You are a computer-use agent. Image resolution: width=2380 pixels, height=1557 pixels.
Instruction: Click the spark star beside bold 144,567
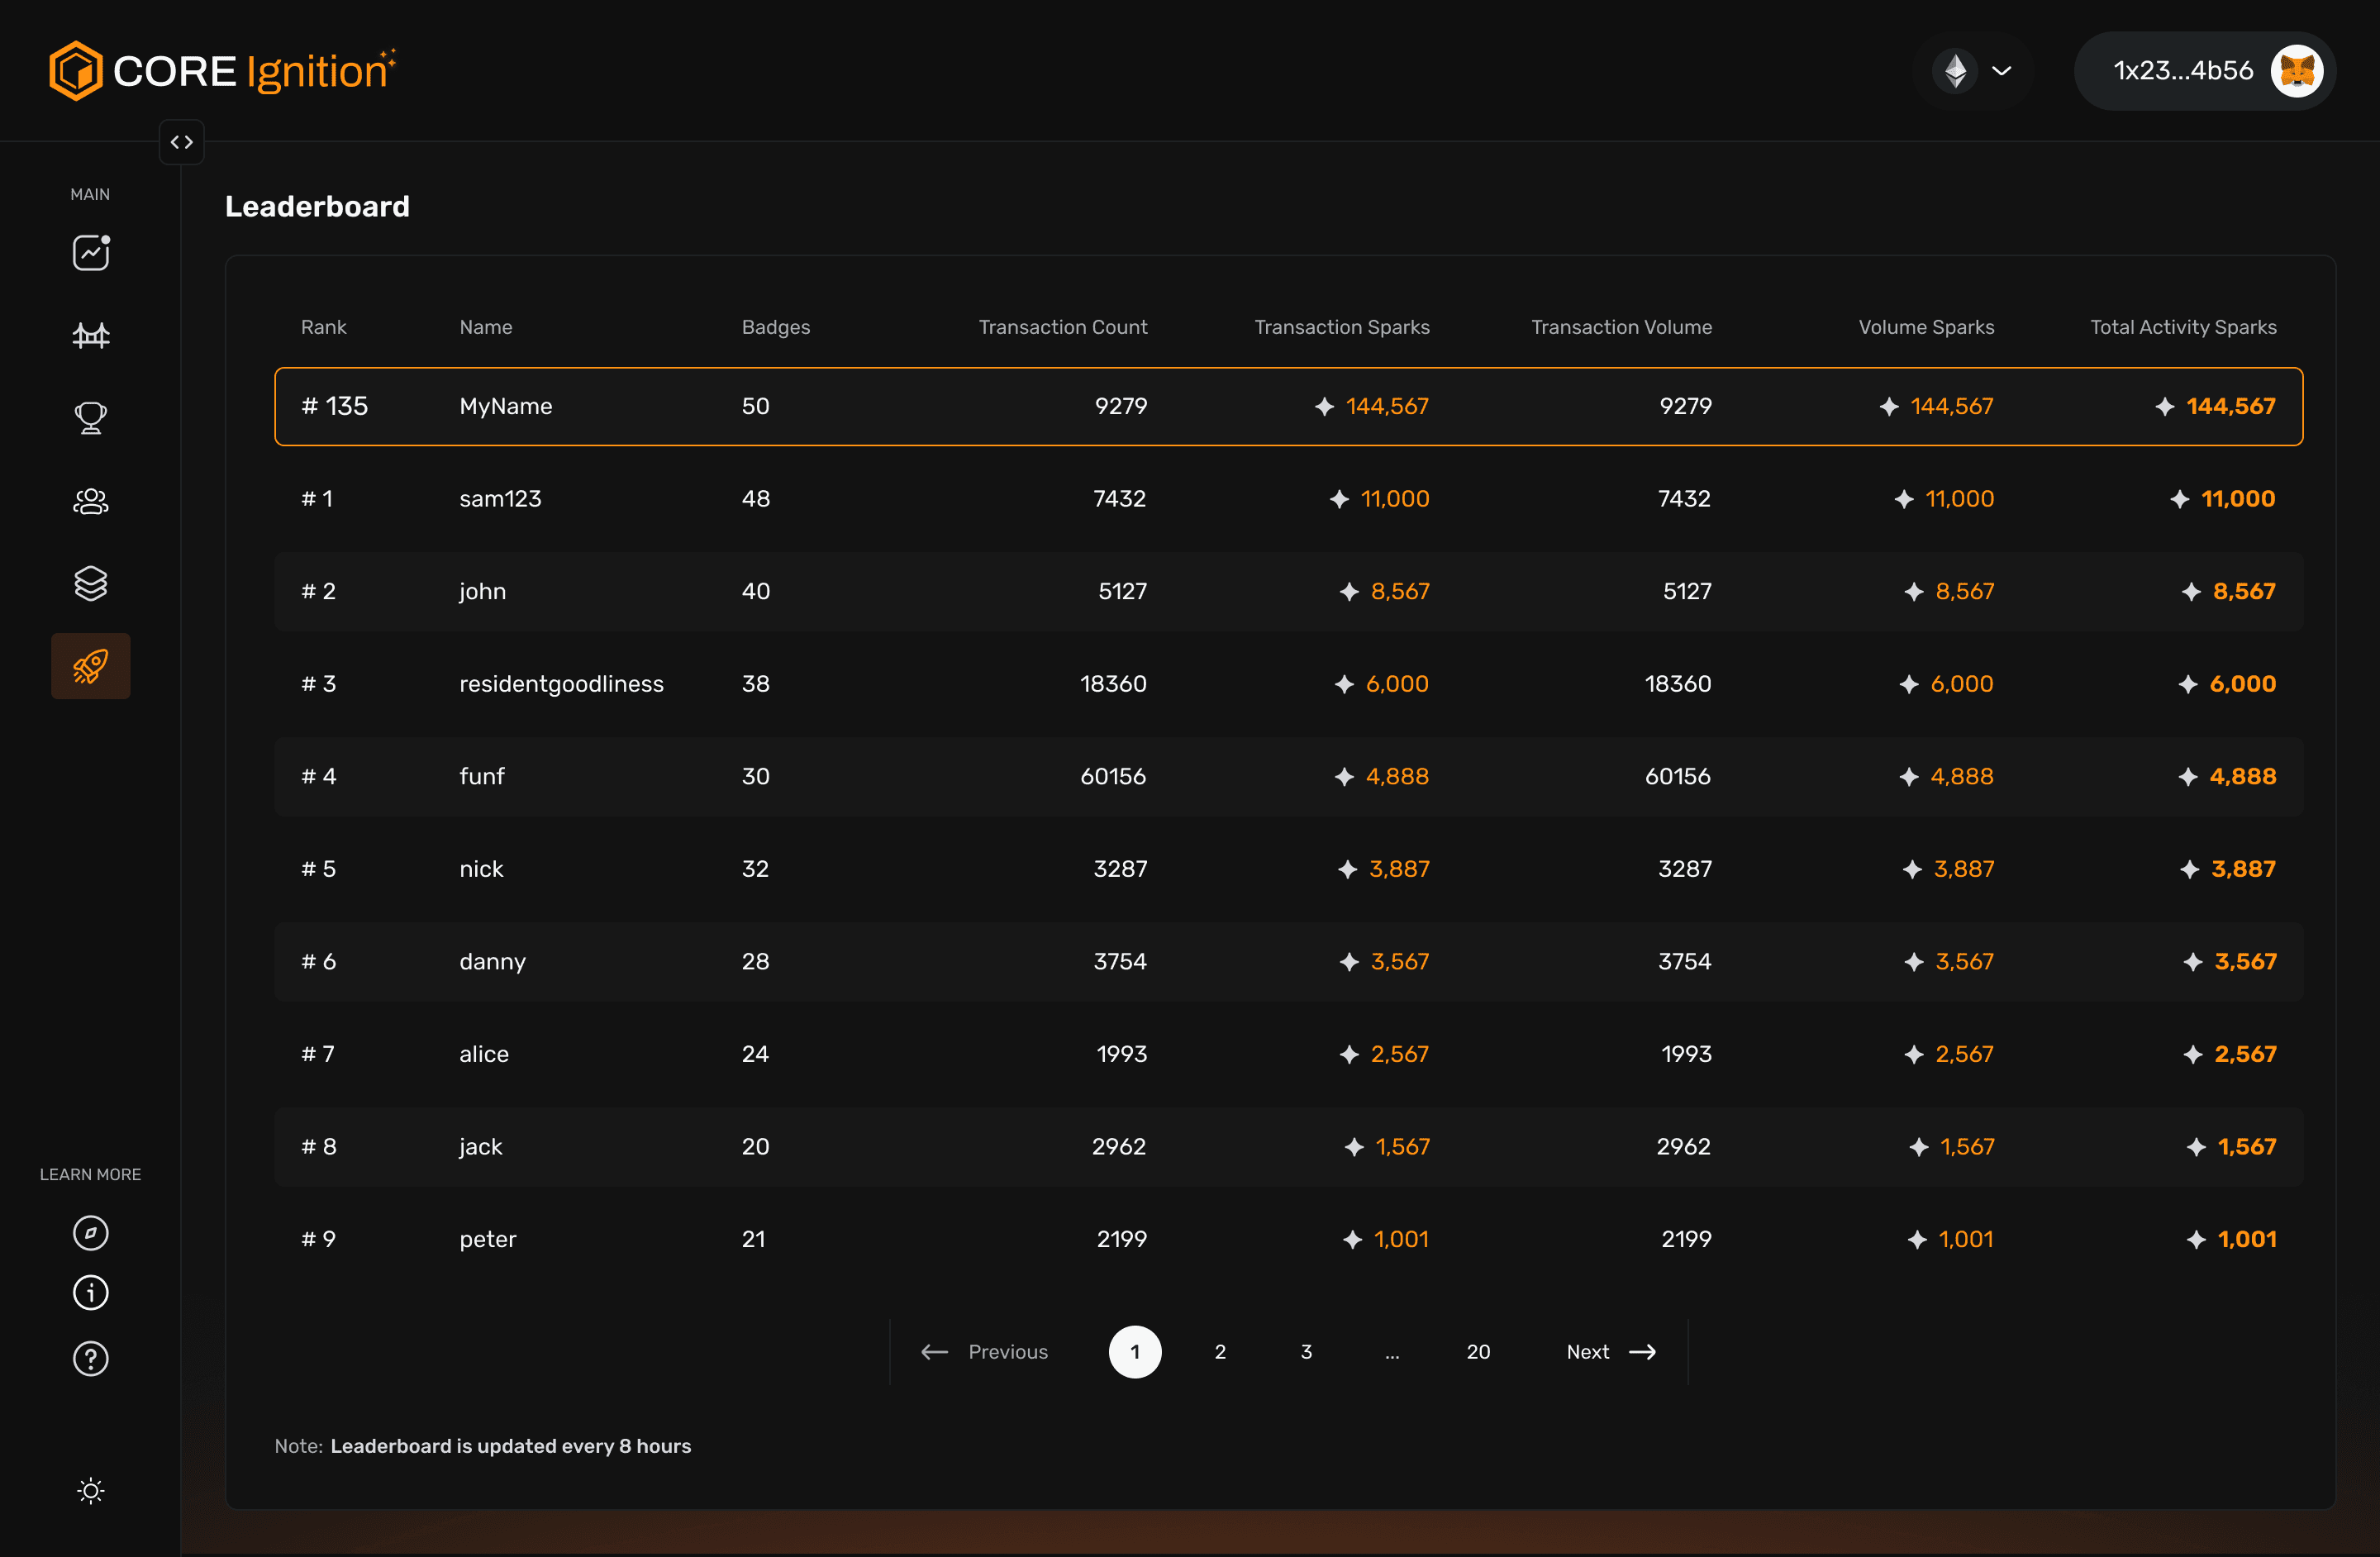pos(2165,406)
